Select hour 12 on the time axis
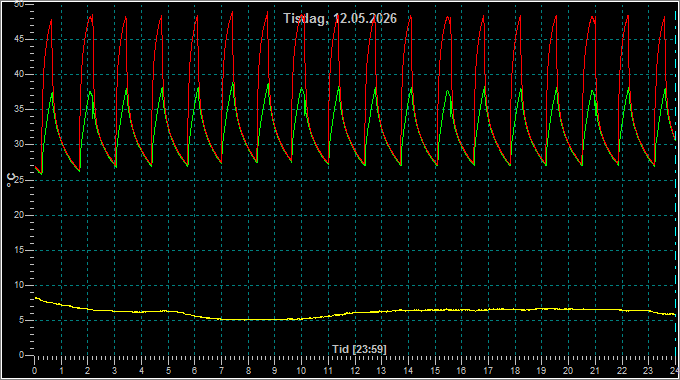 [355, 371]
